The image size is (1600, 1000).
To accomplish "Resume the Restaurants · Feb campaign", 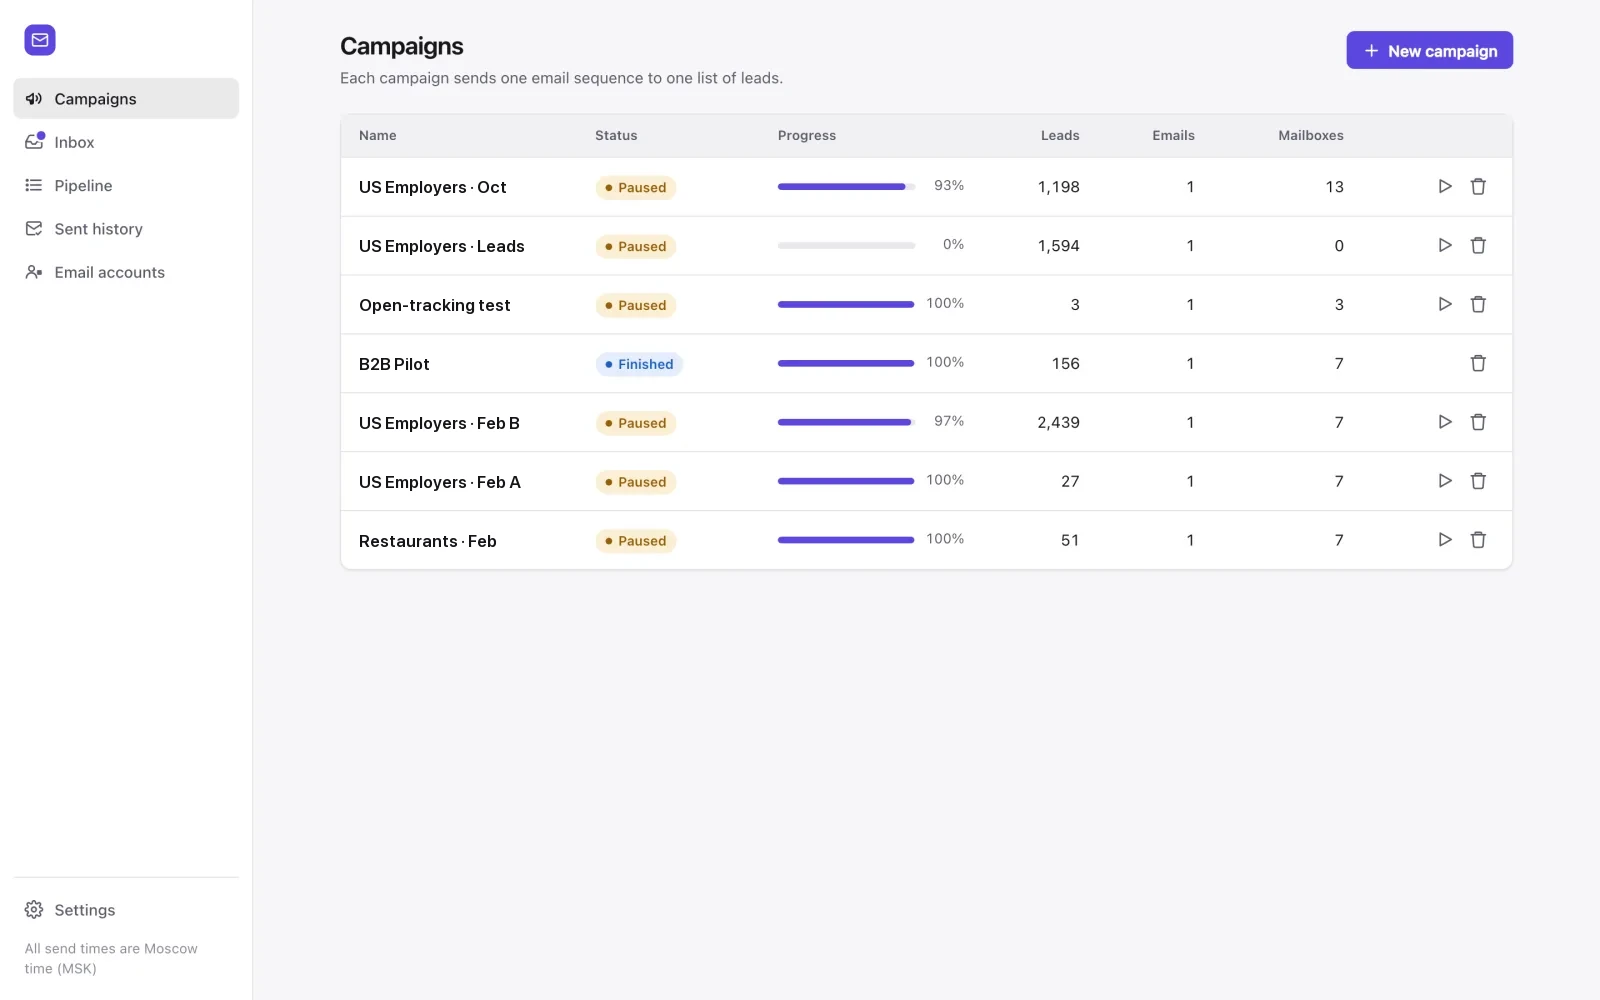I will (1445, 540).
